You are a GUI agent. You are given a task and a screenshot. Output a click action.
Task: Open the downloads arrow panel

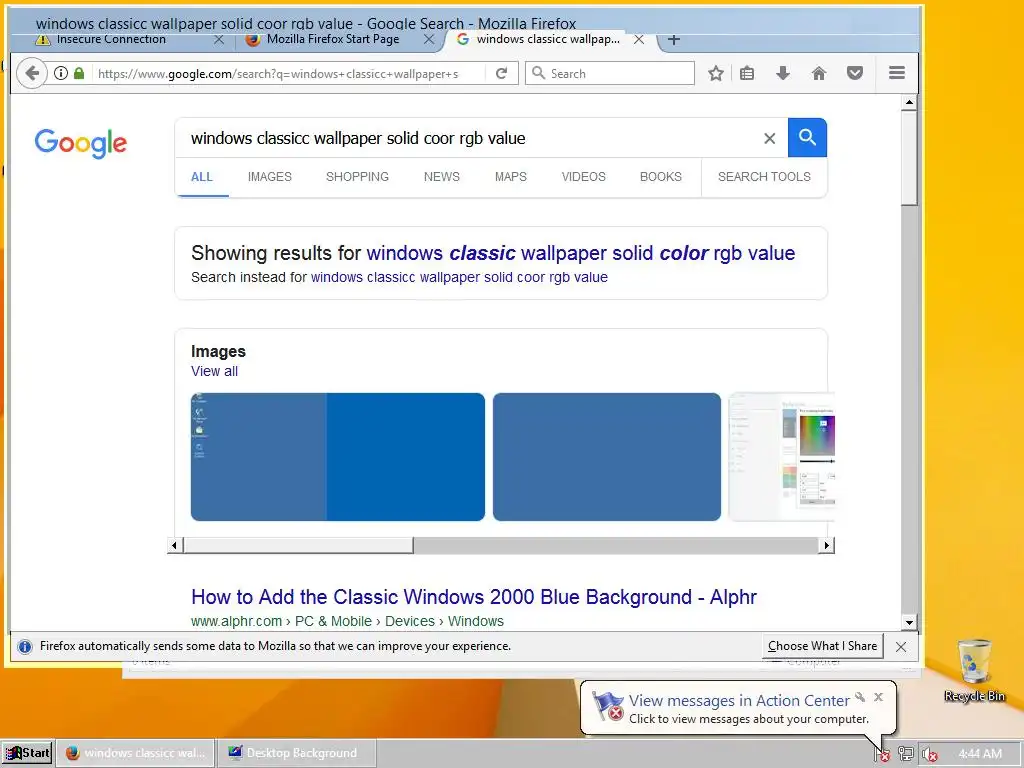coord(783,73)
